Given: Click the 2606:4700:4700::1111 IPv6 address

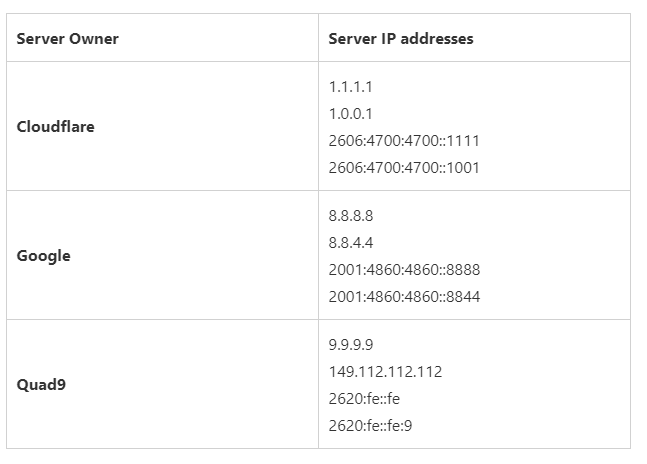Looking at the screenshot, I should tap(404, 141).
